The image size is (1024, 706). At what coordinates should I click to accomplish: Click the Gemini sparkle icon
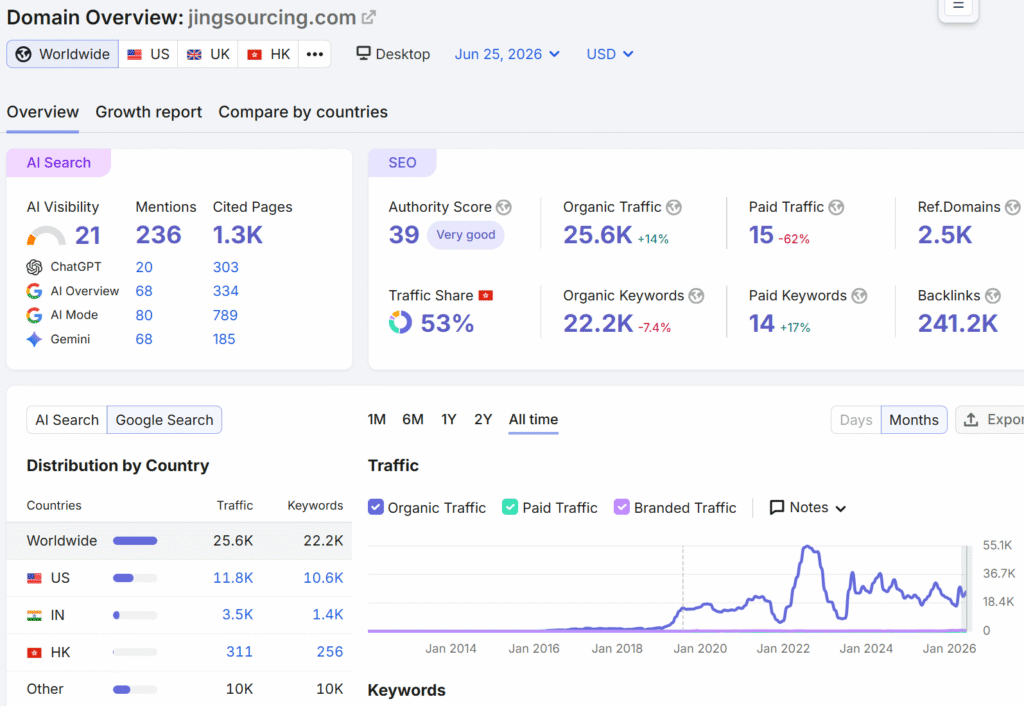[34, 340]
